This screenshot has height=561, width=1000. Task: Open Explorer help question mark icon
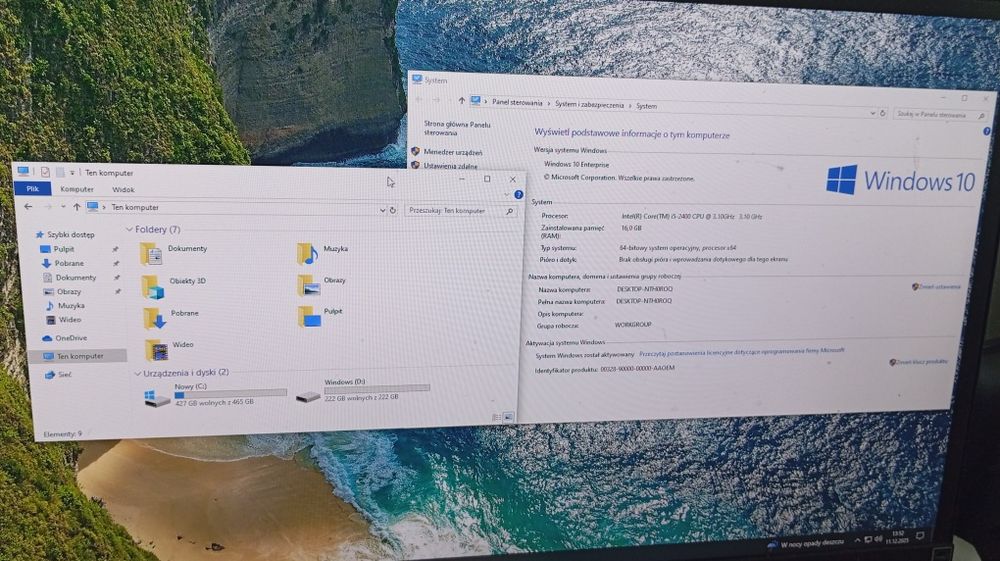(x=518, y=194)
